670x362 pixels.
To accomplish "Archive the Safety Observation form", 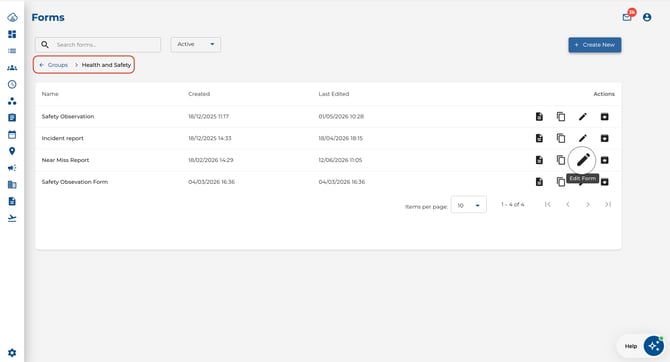I will [604, 117].
